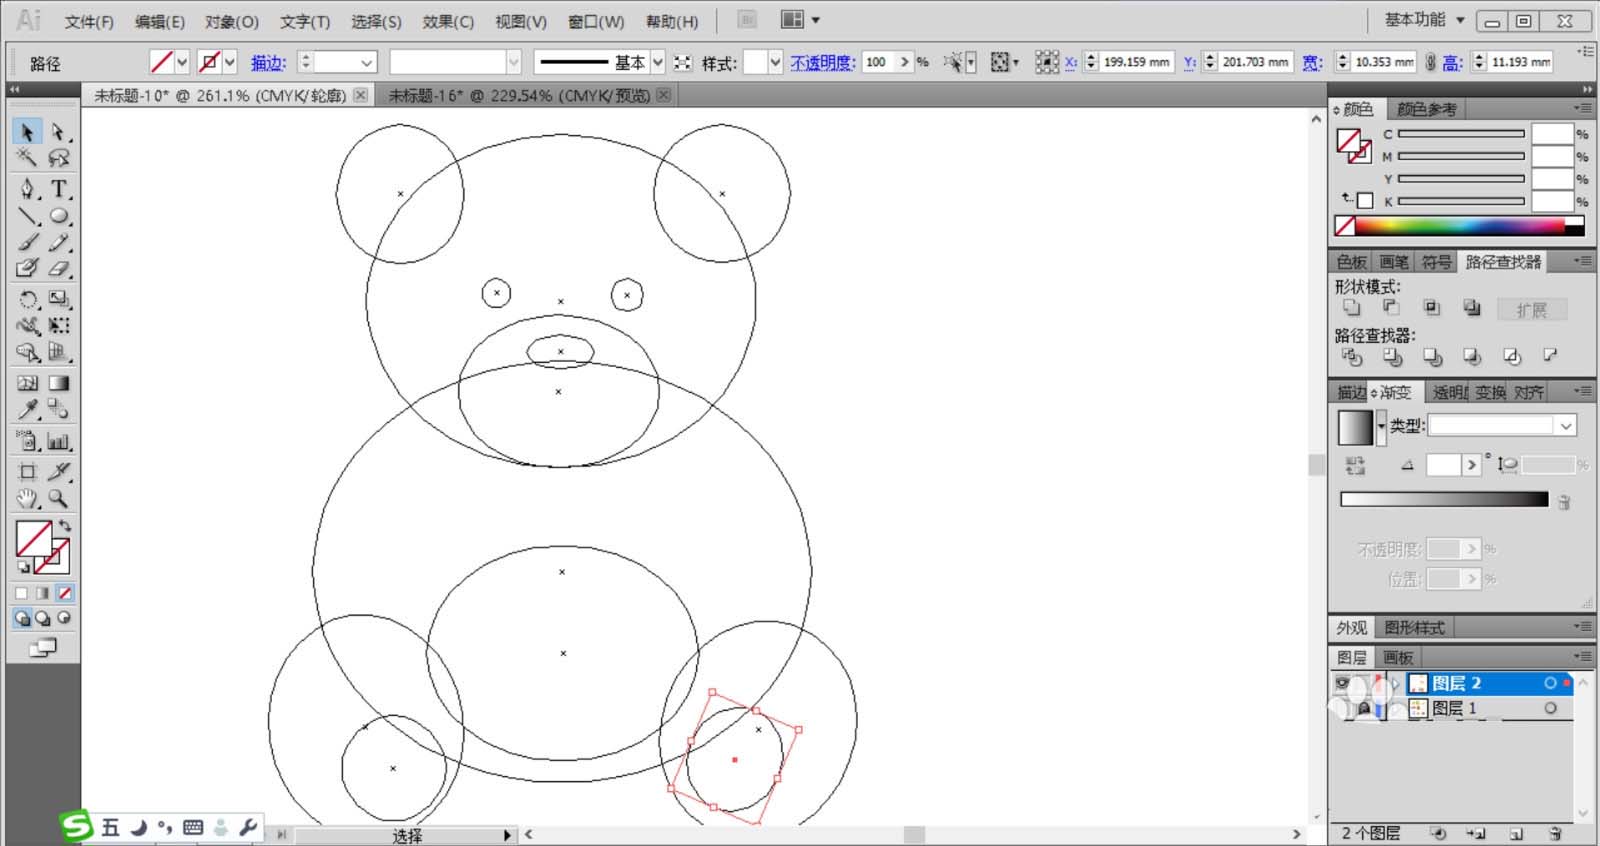The width and height of the screenshot is (1600, 846).
Task: Toggle the lock on 图层 1
Action: click(x=1364, y=708)
